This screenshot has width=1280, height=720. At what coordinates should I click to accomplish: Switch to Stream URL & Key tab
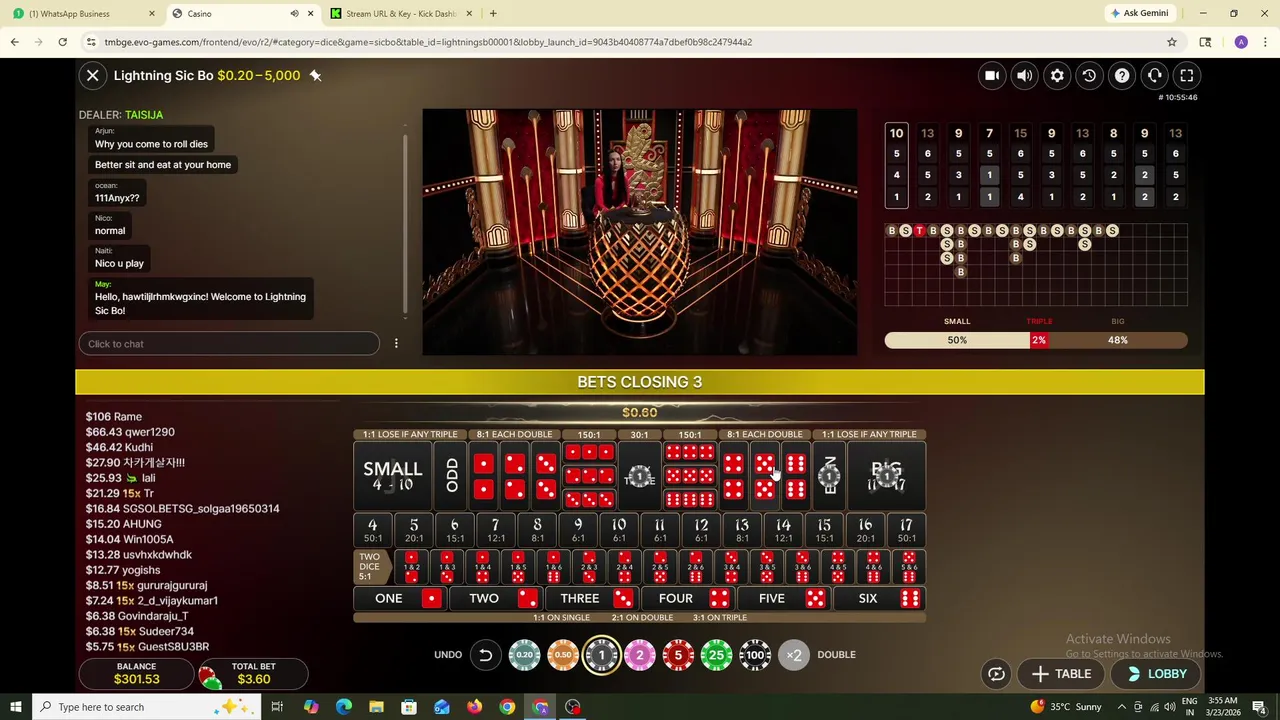click(400, 13)
